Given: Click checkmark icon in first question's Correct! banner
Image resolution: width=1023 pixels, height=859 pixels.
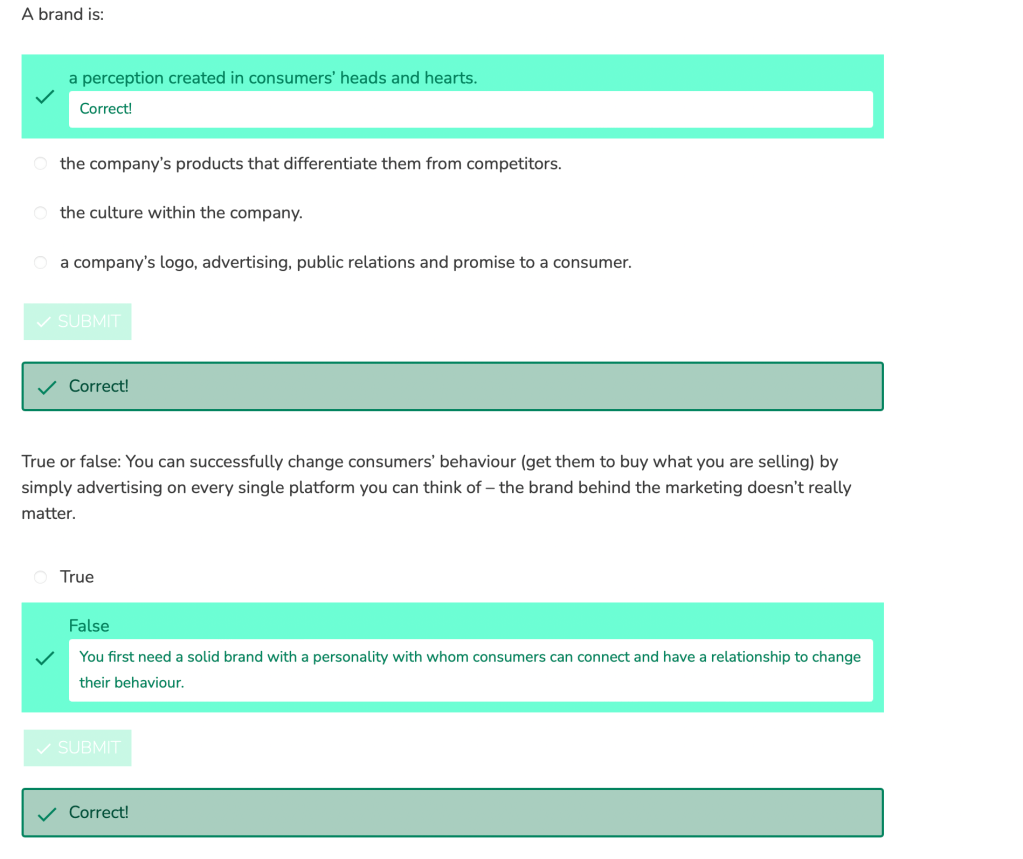Looking at the screenshot, I should [46, 387].
